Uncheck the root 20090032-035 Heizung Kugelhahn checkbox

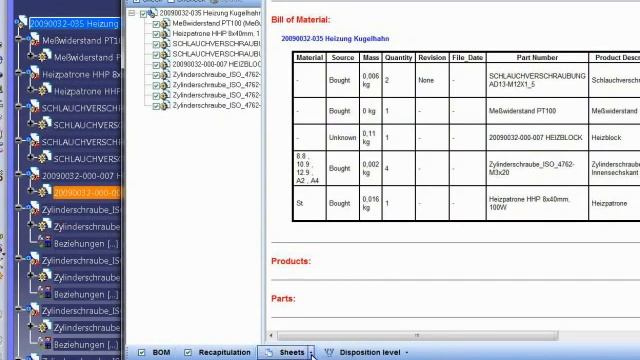tap(143, 14)
